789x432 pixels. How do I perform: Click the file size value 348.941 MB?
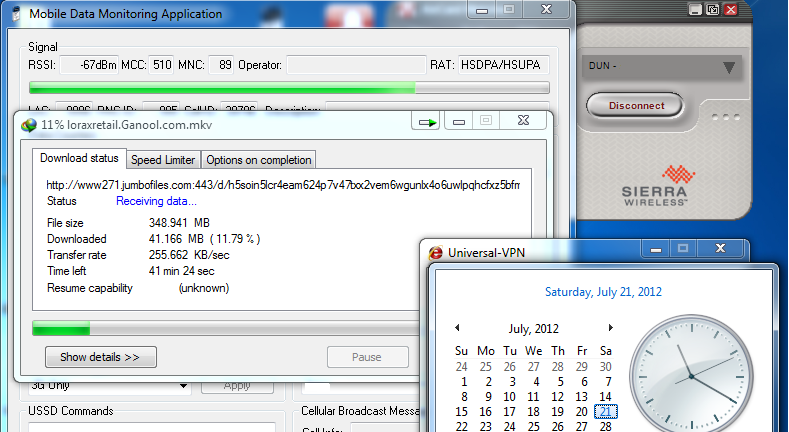click(179, 223)
